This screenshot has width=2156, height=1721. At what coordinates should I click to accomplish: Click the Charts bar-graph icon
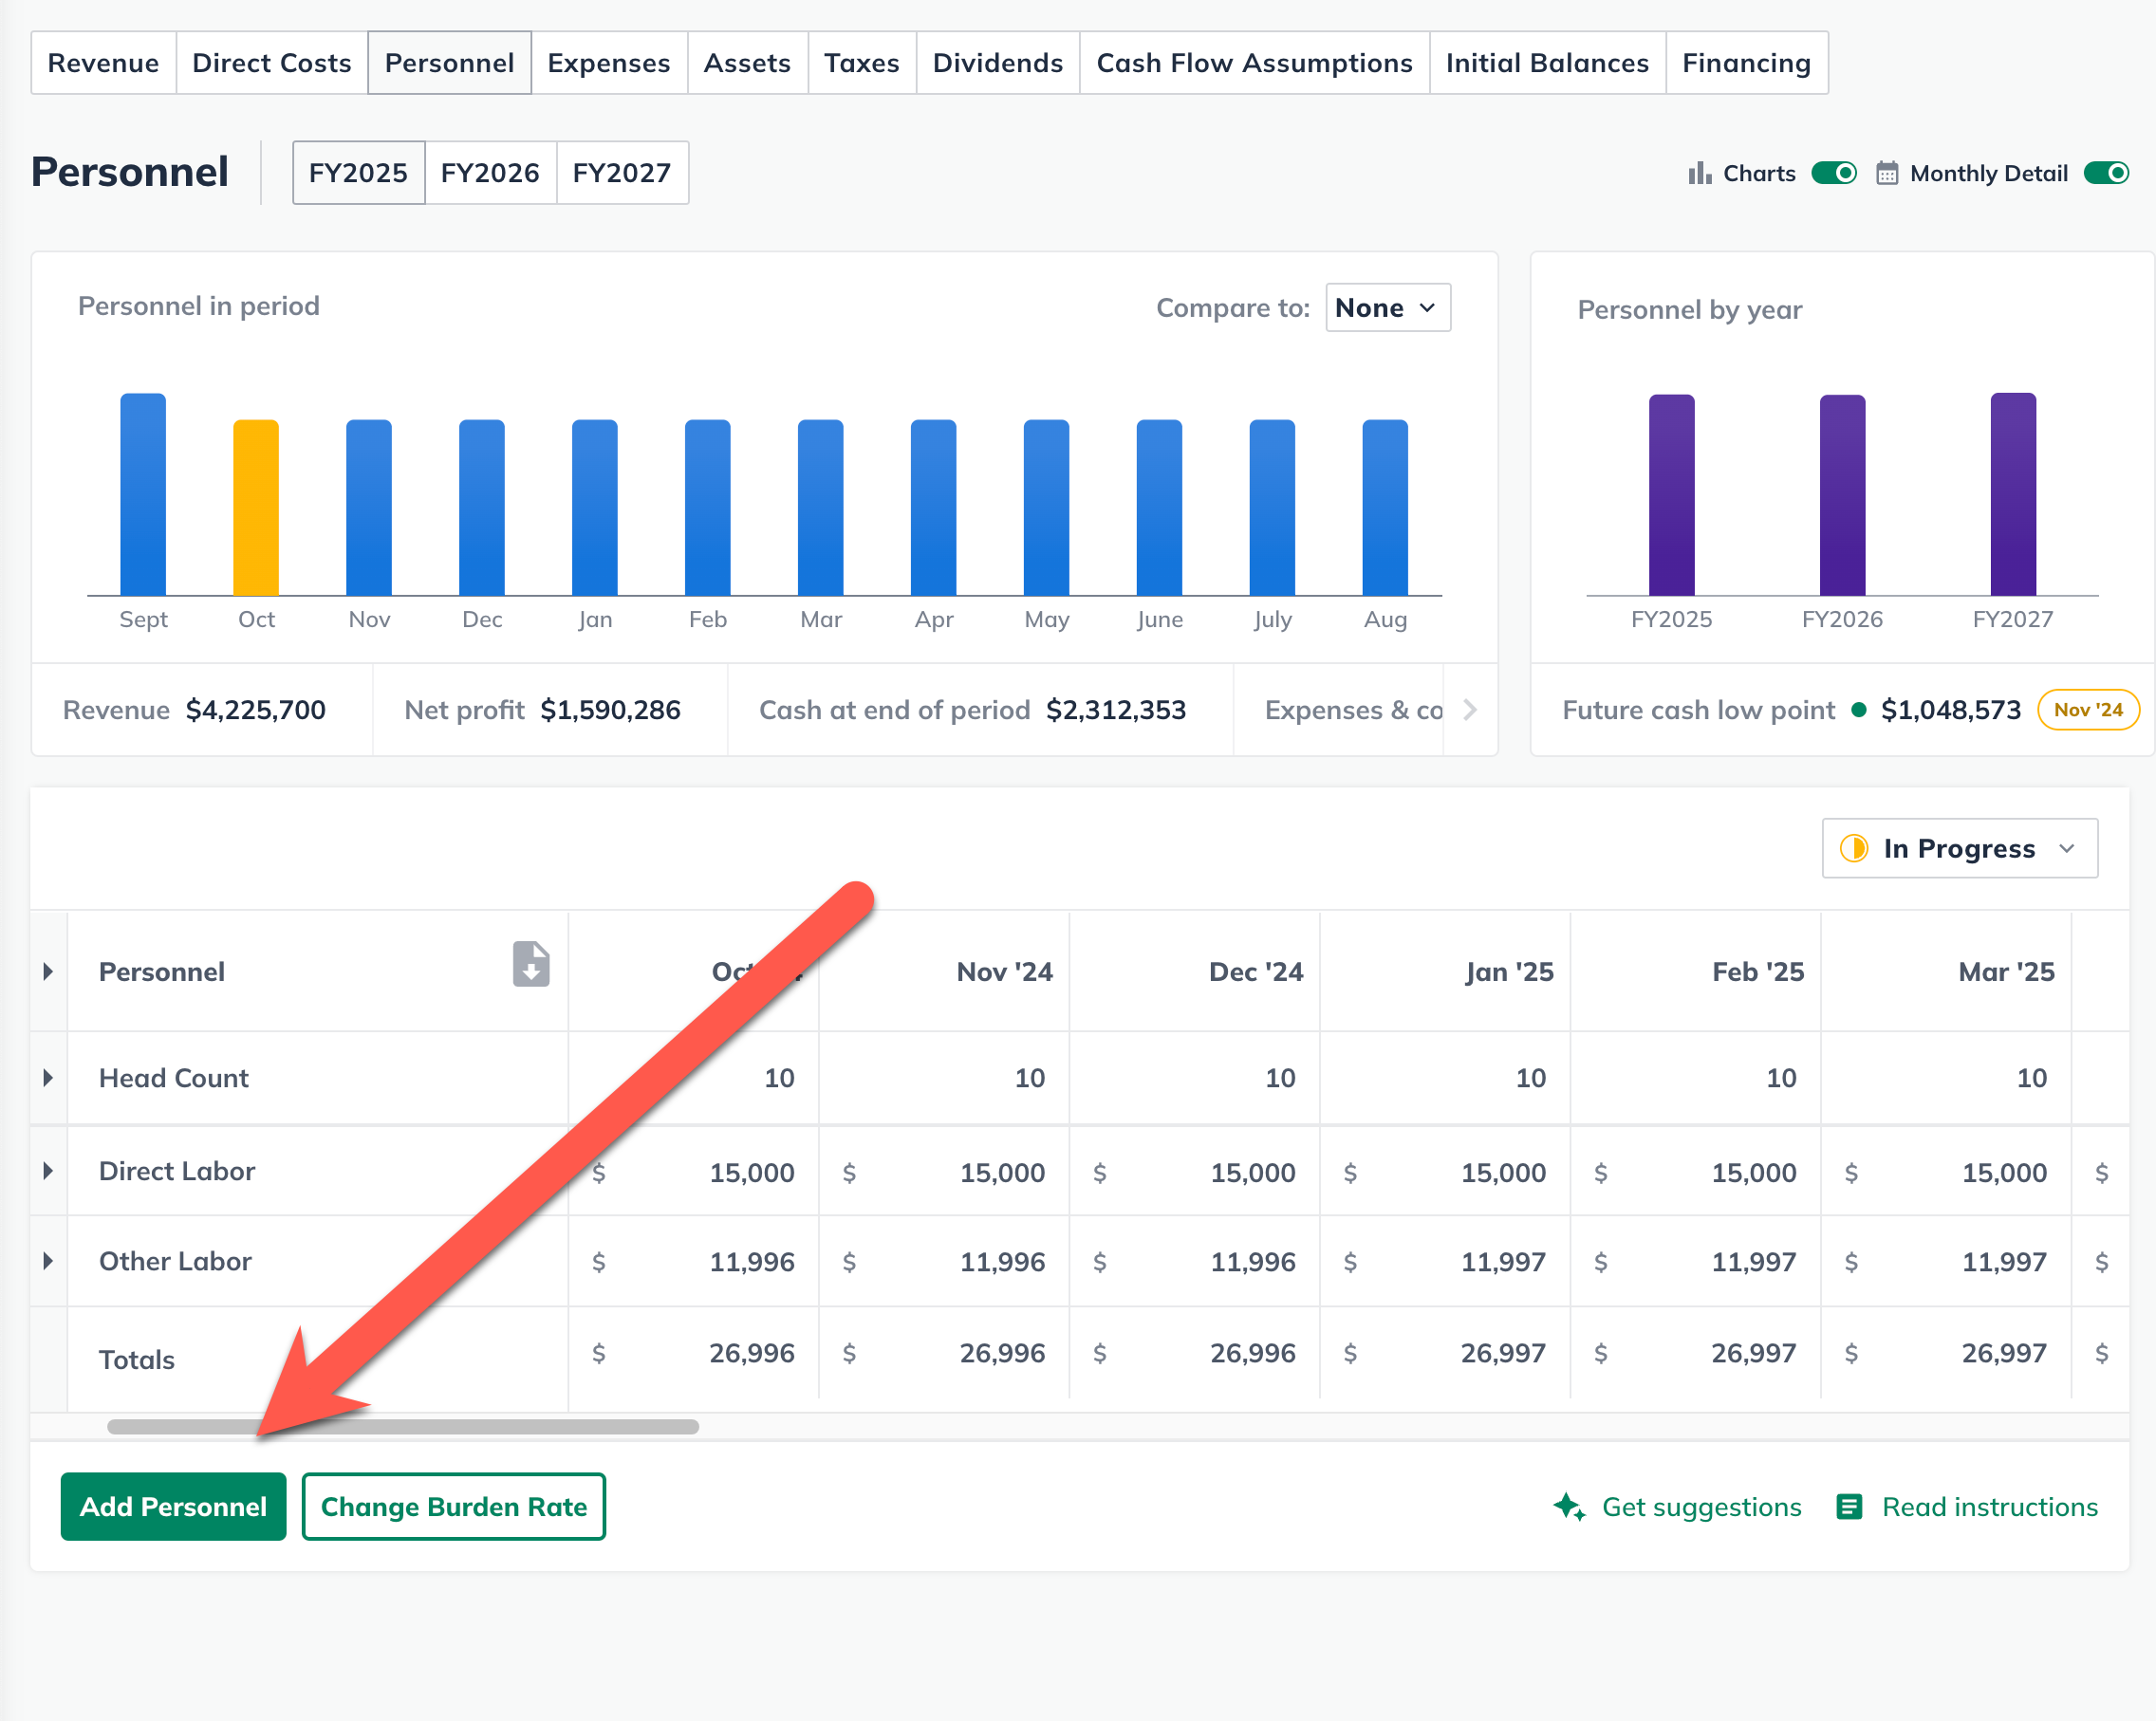pyautogui.click(x=1700, y=173)
